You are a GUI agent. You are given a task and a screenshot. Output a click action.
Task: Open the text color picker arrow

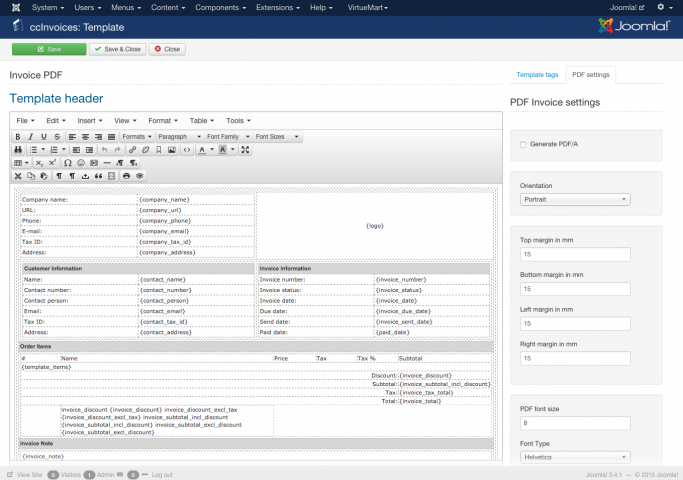point(212,149)
